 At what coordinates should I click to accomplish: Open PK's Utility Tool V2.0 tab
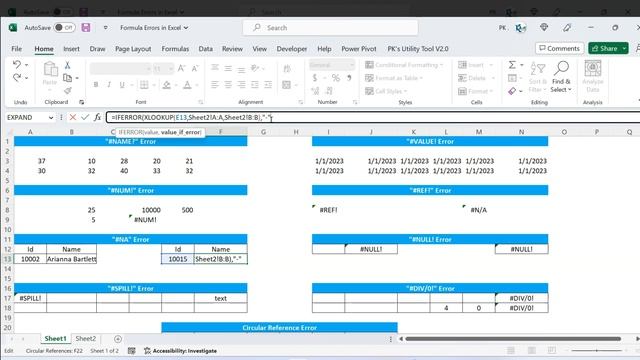click(418, 49)
